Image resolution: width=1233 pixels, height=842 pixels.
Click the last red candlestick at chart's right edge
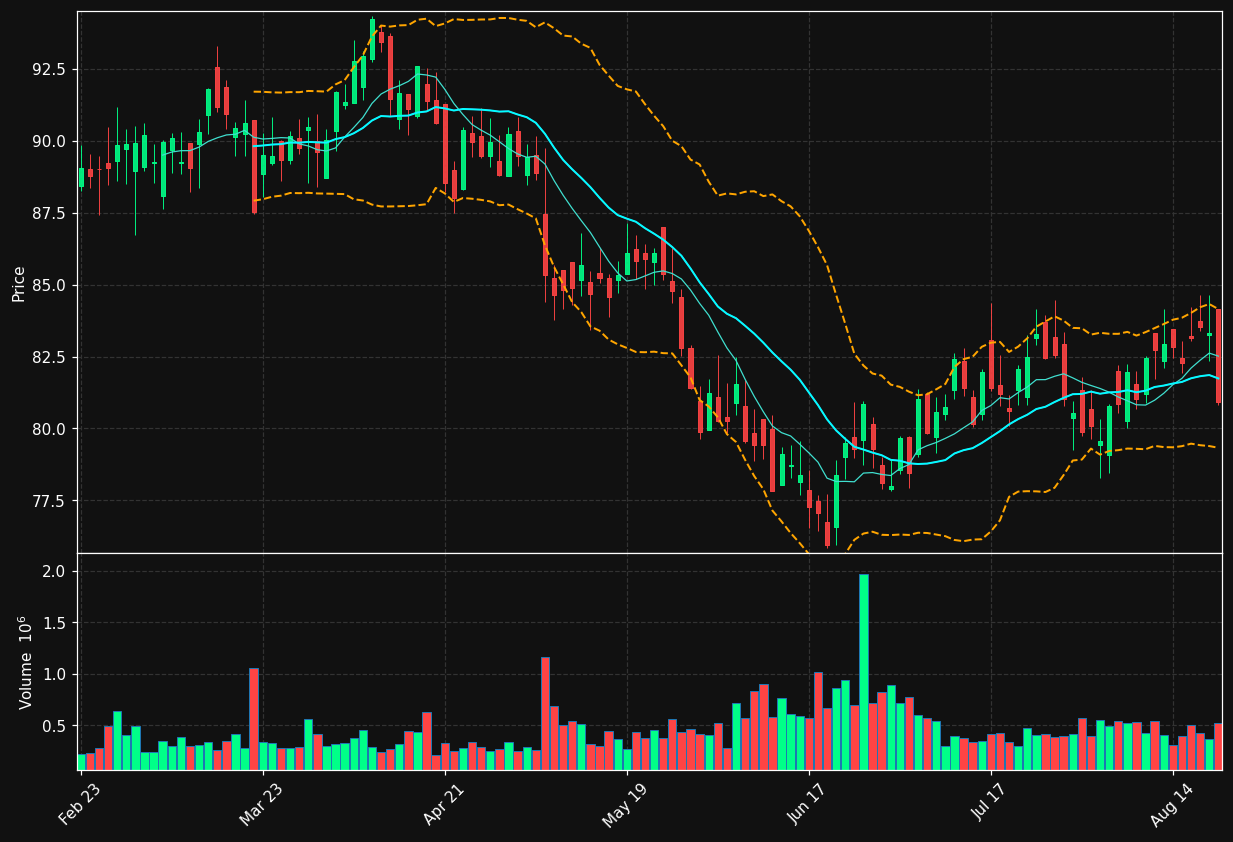1218,356
